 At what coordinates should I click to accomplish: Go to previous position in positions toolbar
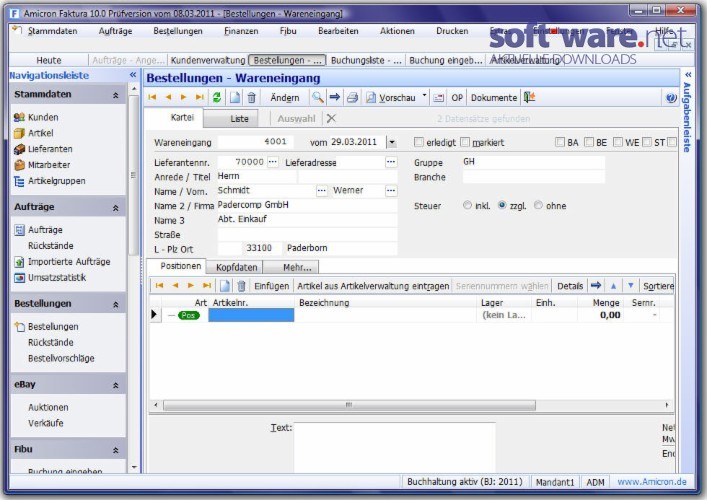click(175, 285)
